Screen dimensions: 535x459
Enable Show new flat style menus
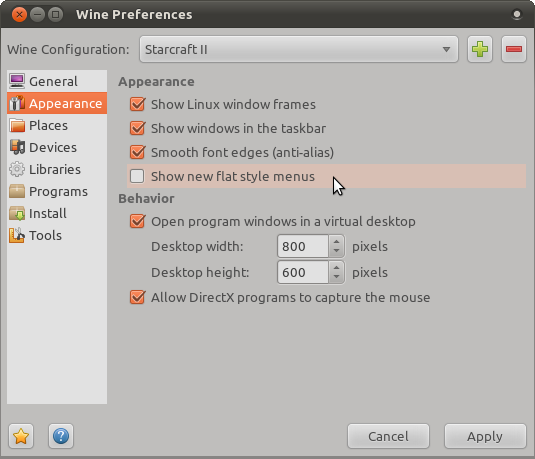pyautogui.click(x=137, y=176)
